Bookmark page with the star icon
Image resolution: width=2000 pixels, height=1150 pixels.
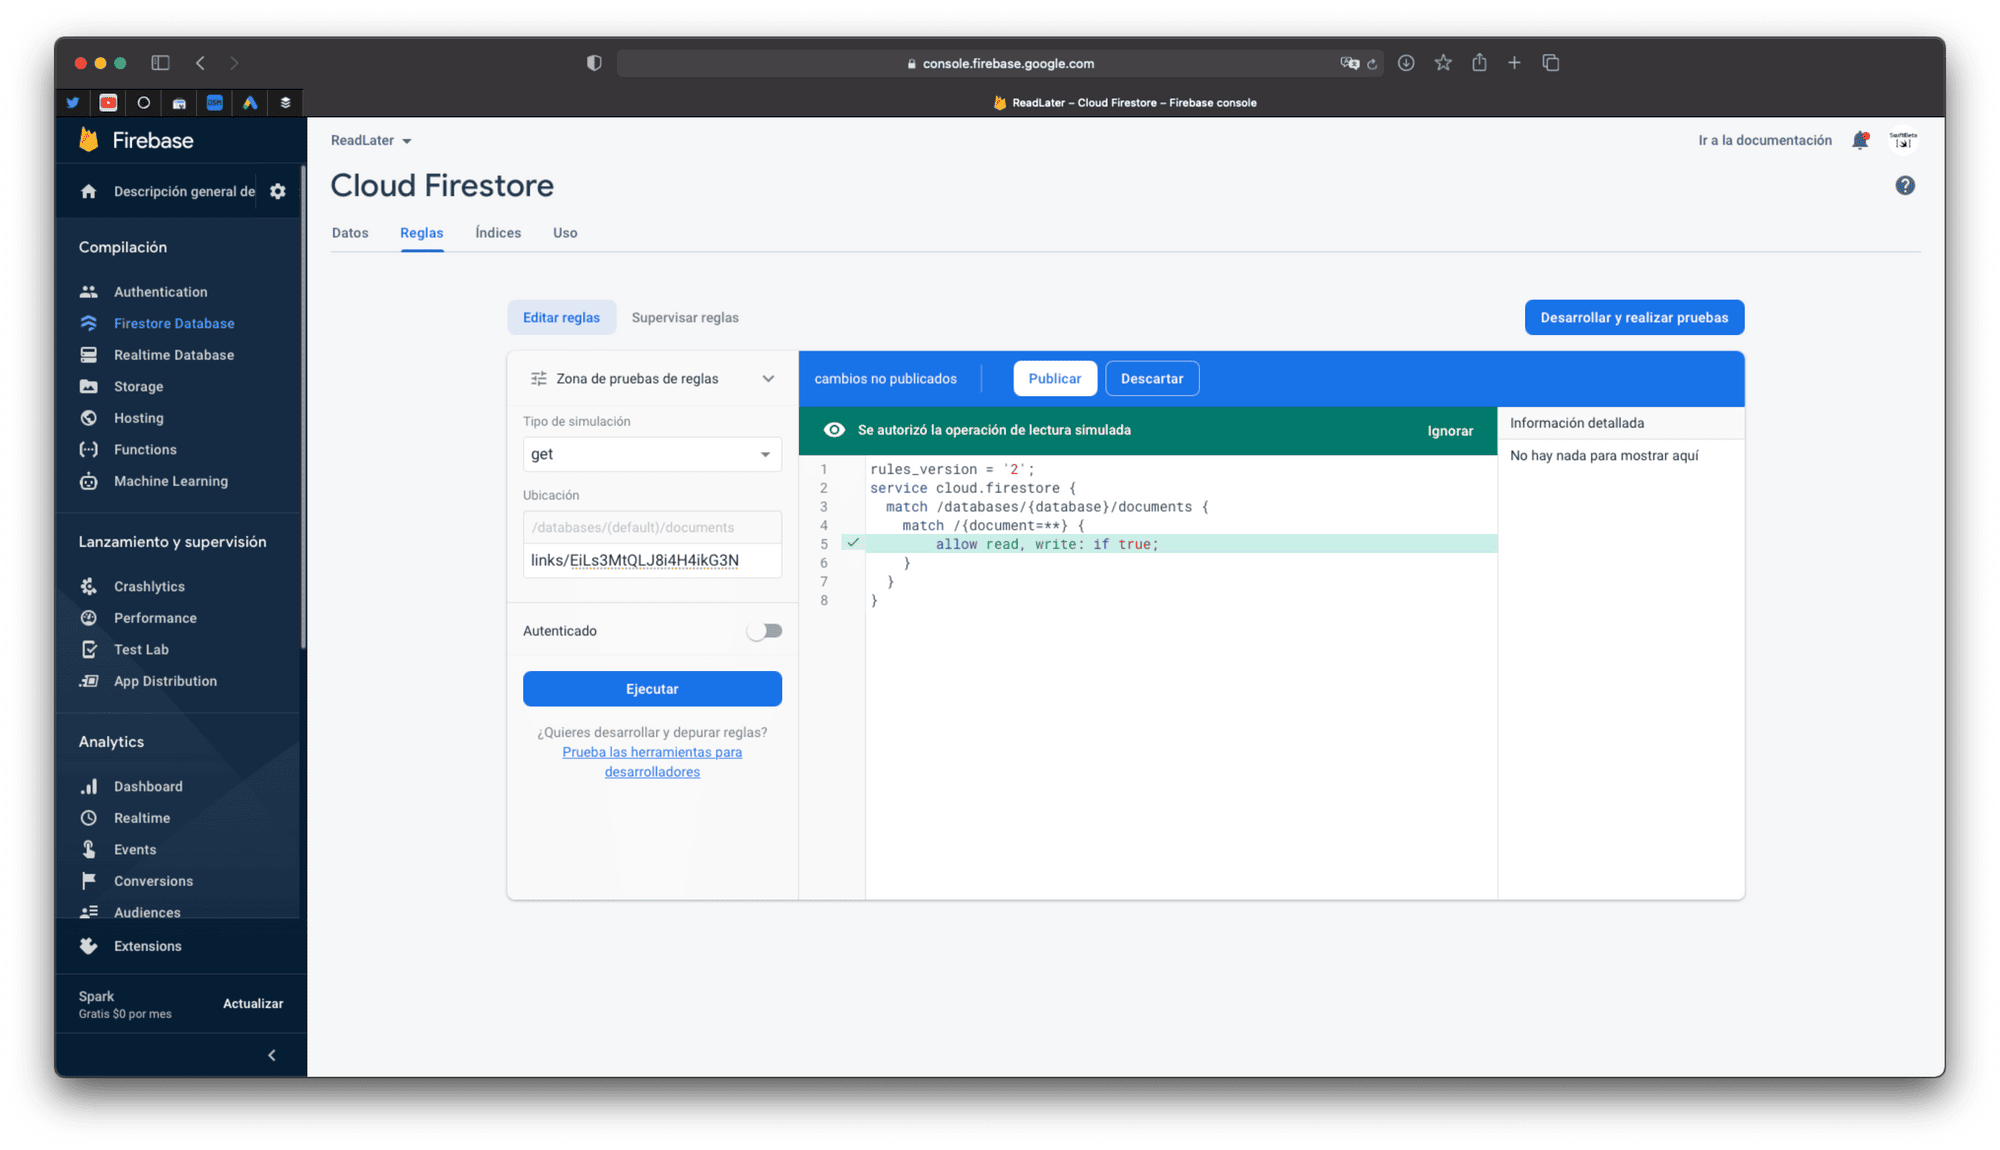(1443, 63)
